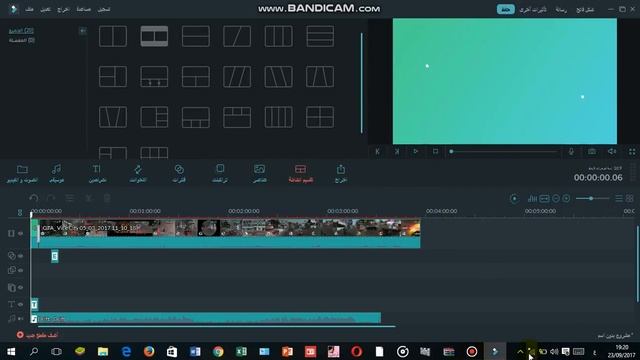Choose the two vertical panes split layout
The width and height of the screenshot is (640, 360).
pyautogui.click(x=113, y=36)
